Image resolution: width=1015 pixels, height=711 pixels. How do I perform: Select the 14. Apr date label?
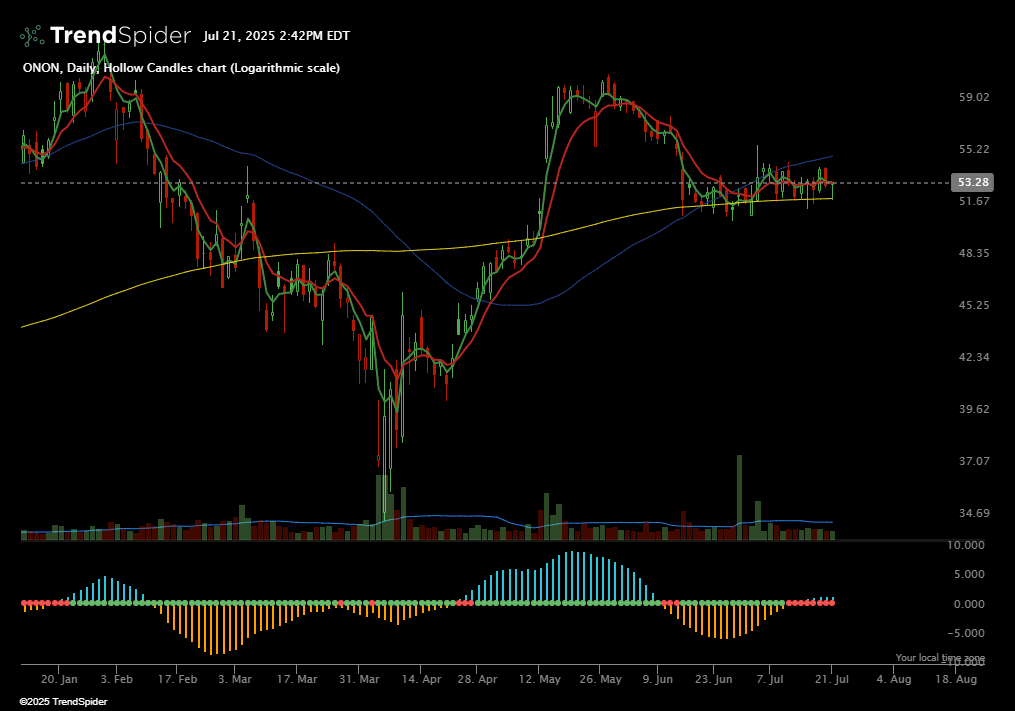pos(420,678)
